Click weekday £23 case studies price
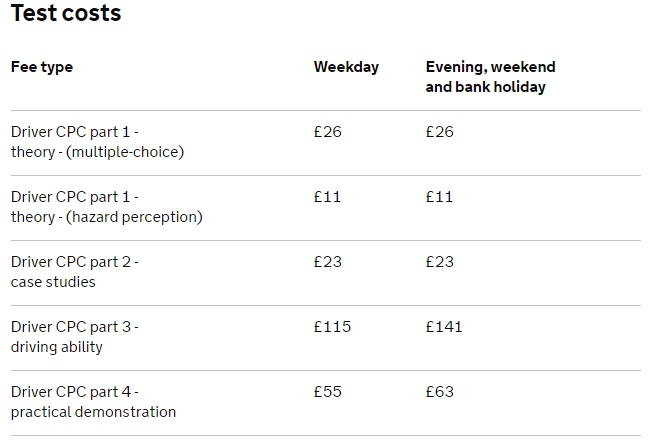 point(327,262)
